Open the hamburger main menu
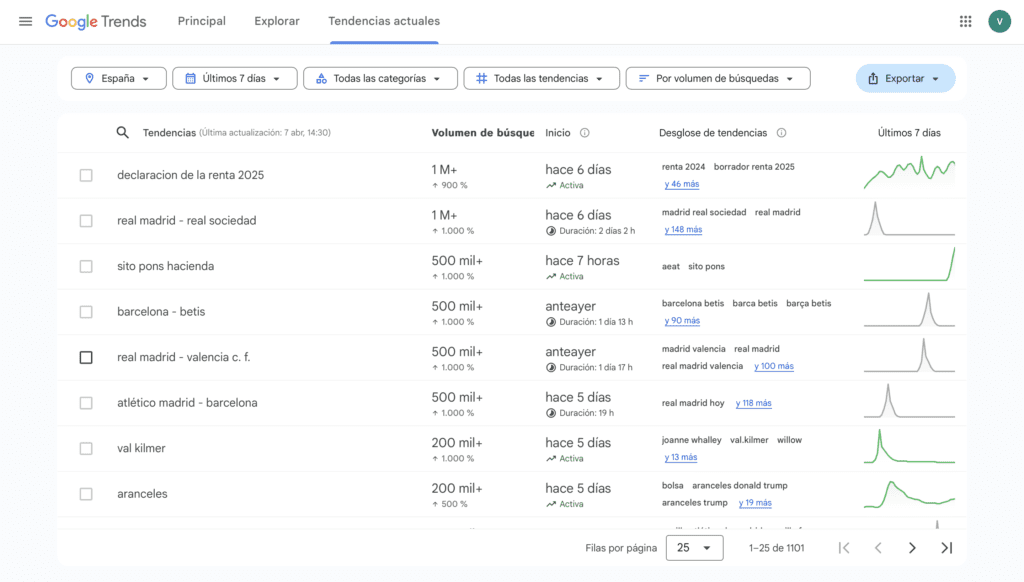 (25, 22)
